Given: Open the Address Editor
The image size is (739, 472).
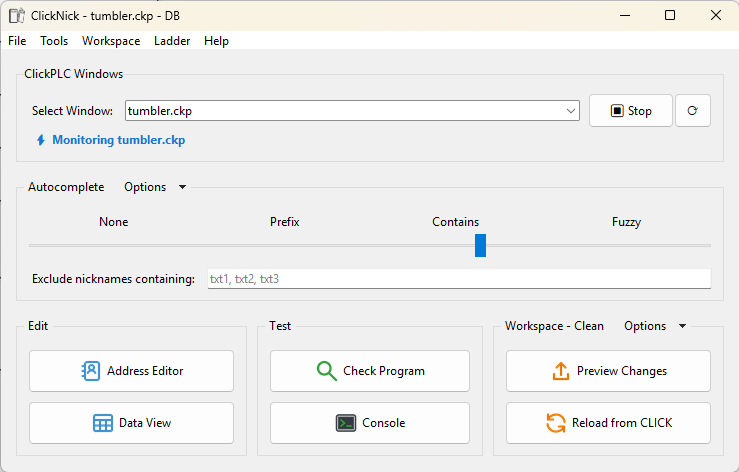Looking at the screenshot, I should pyautogui.click(x=131, y=371).
